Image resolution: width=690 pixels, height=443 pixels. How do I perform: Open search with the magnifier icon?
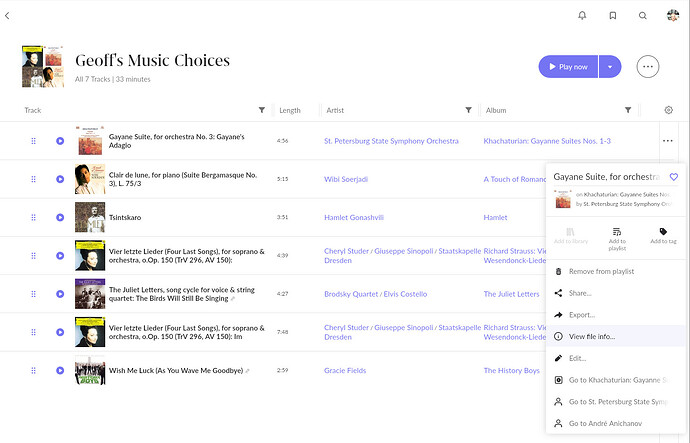643,16
